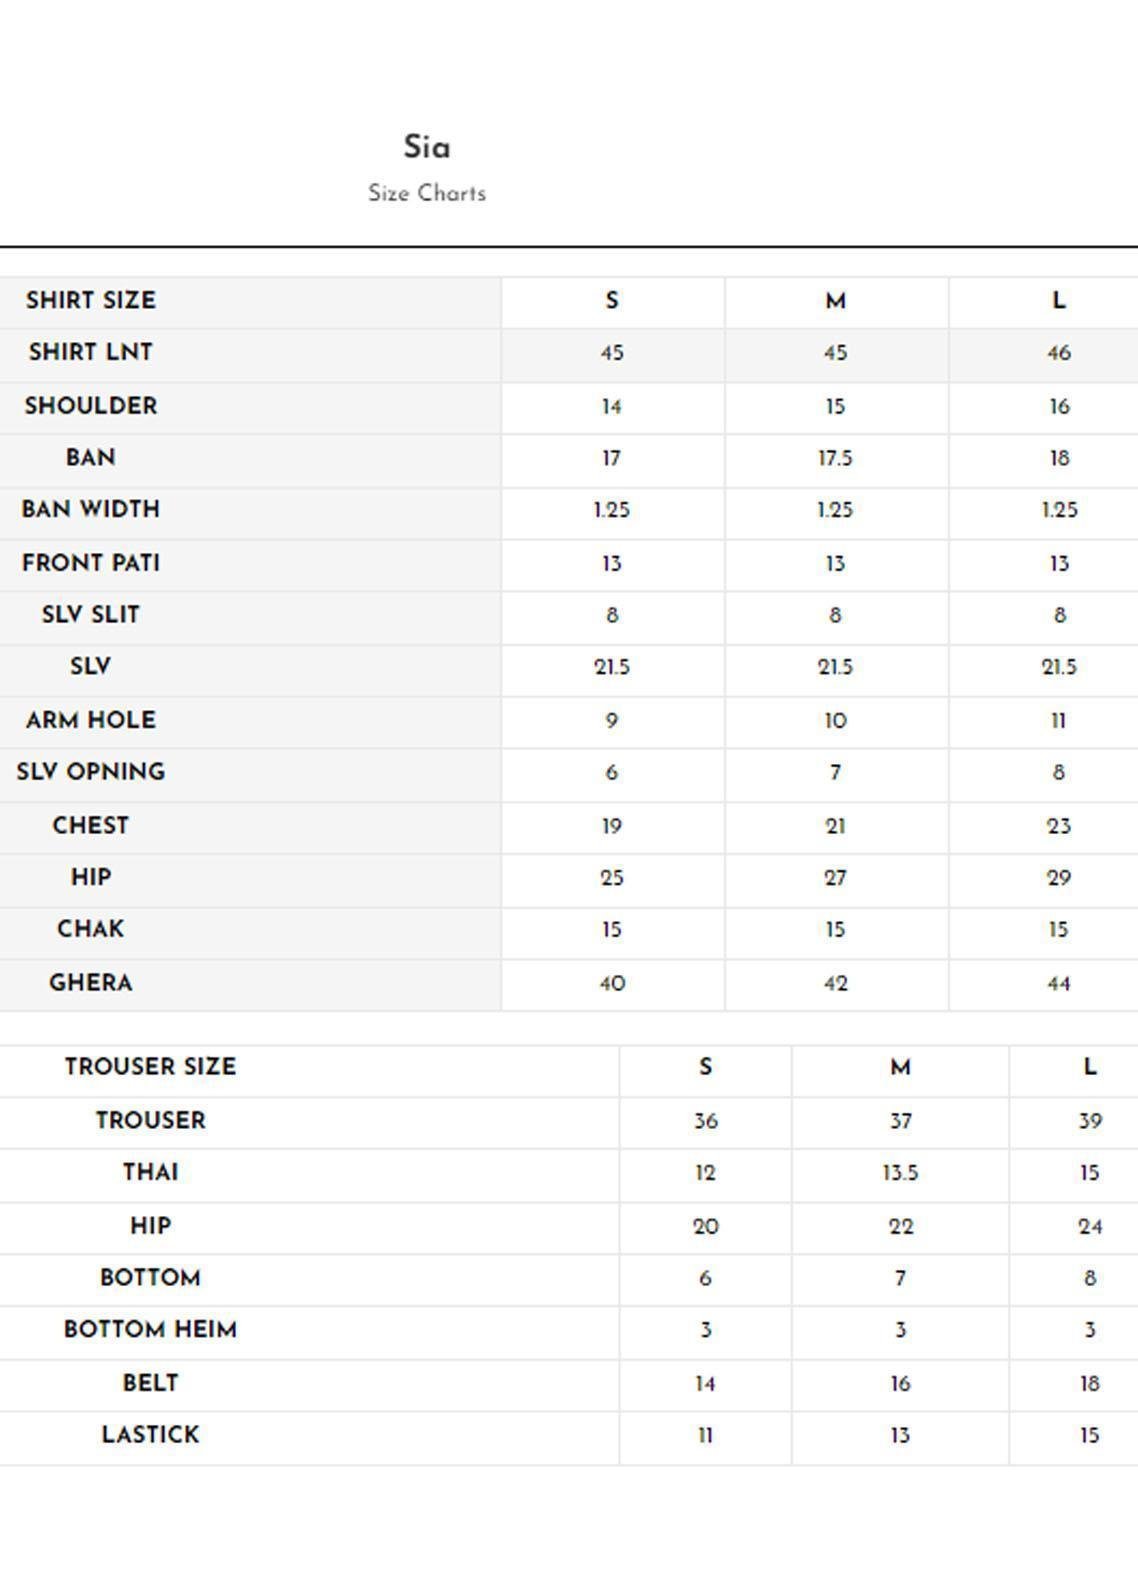Click the SLV OPNING row label

pos(91,772)
